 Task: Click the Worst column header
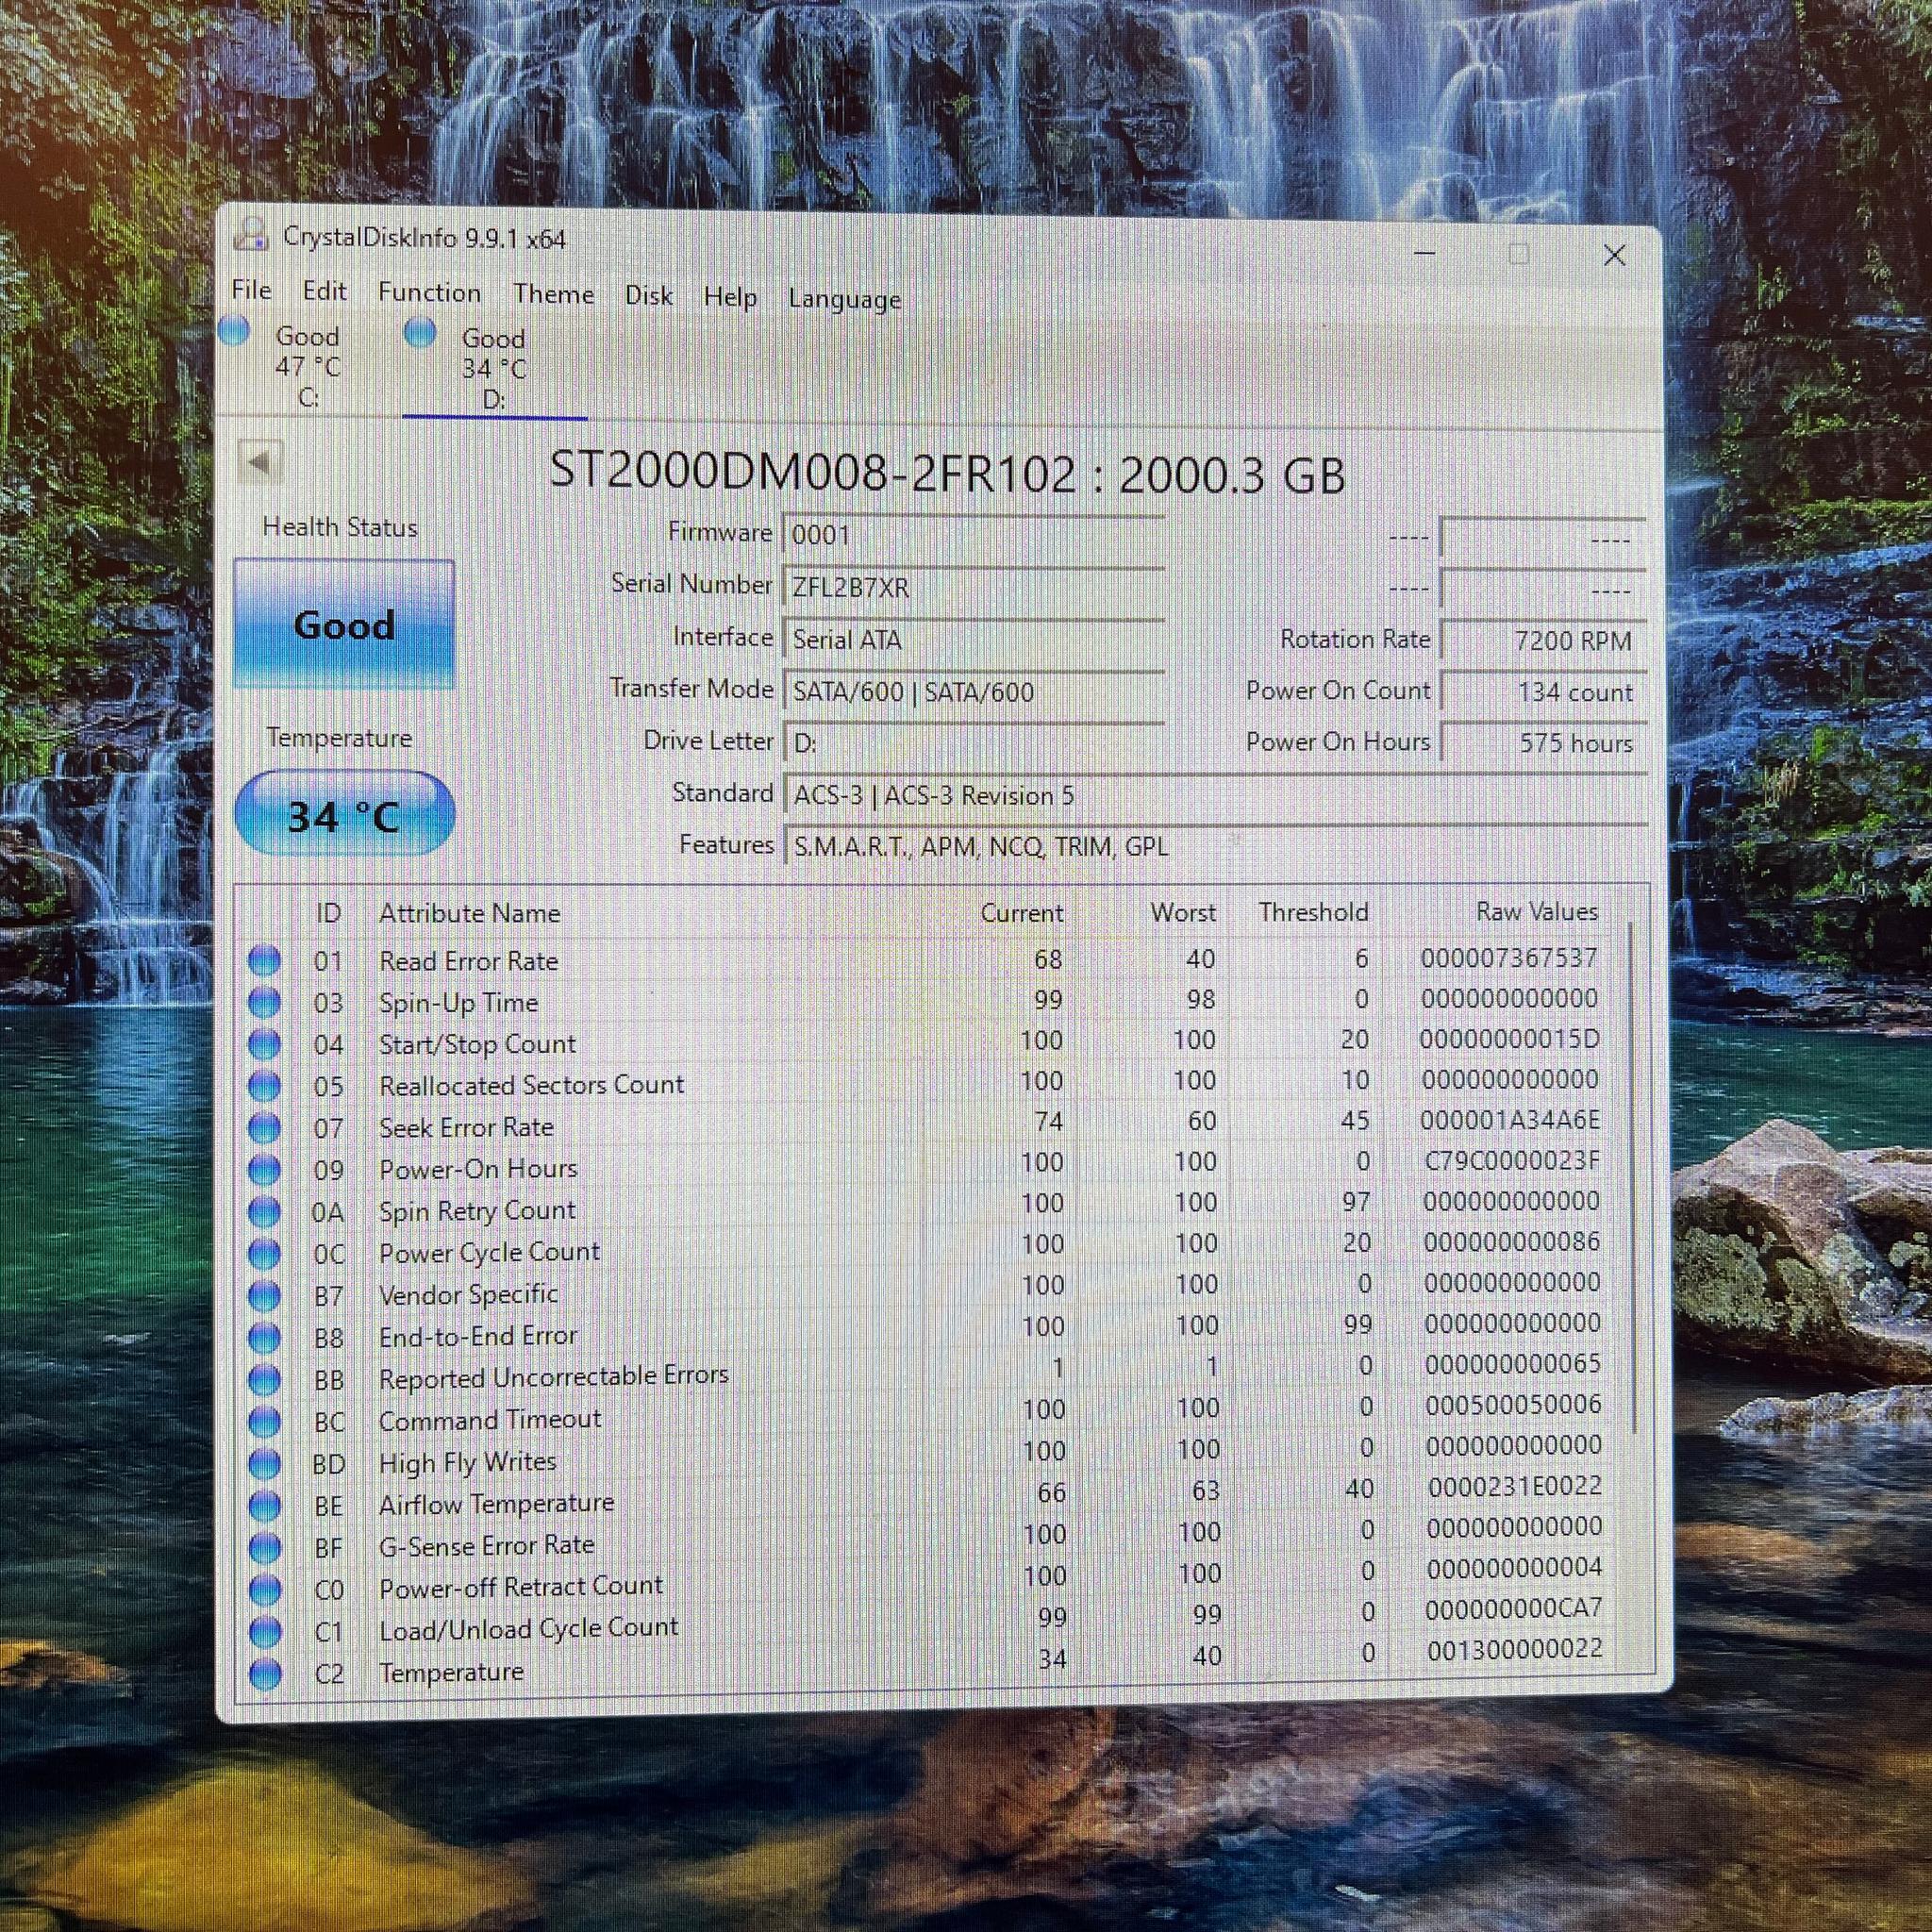click(1183, 912)
